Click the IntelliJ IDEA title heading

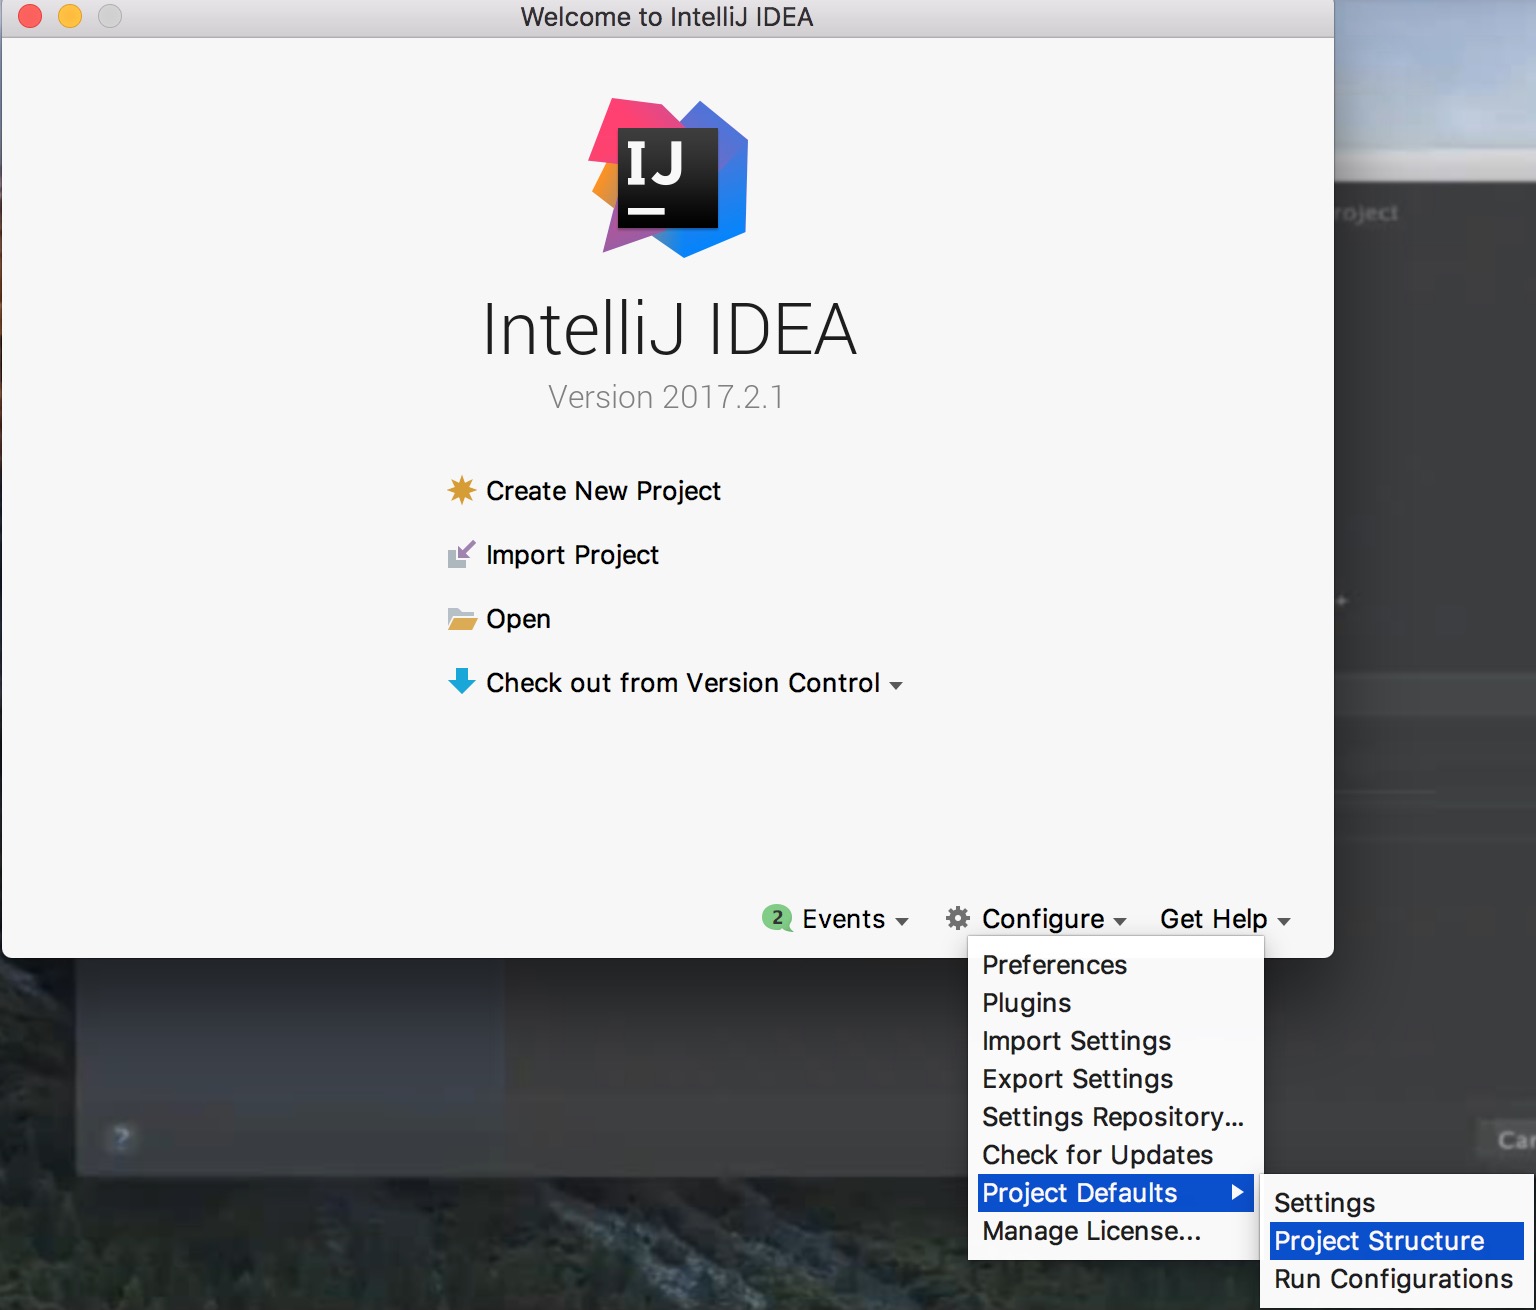[x=669, y=329]
